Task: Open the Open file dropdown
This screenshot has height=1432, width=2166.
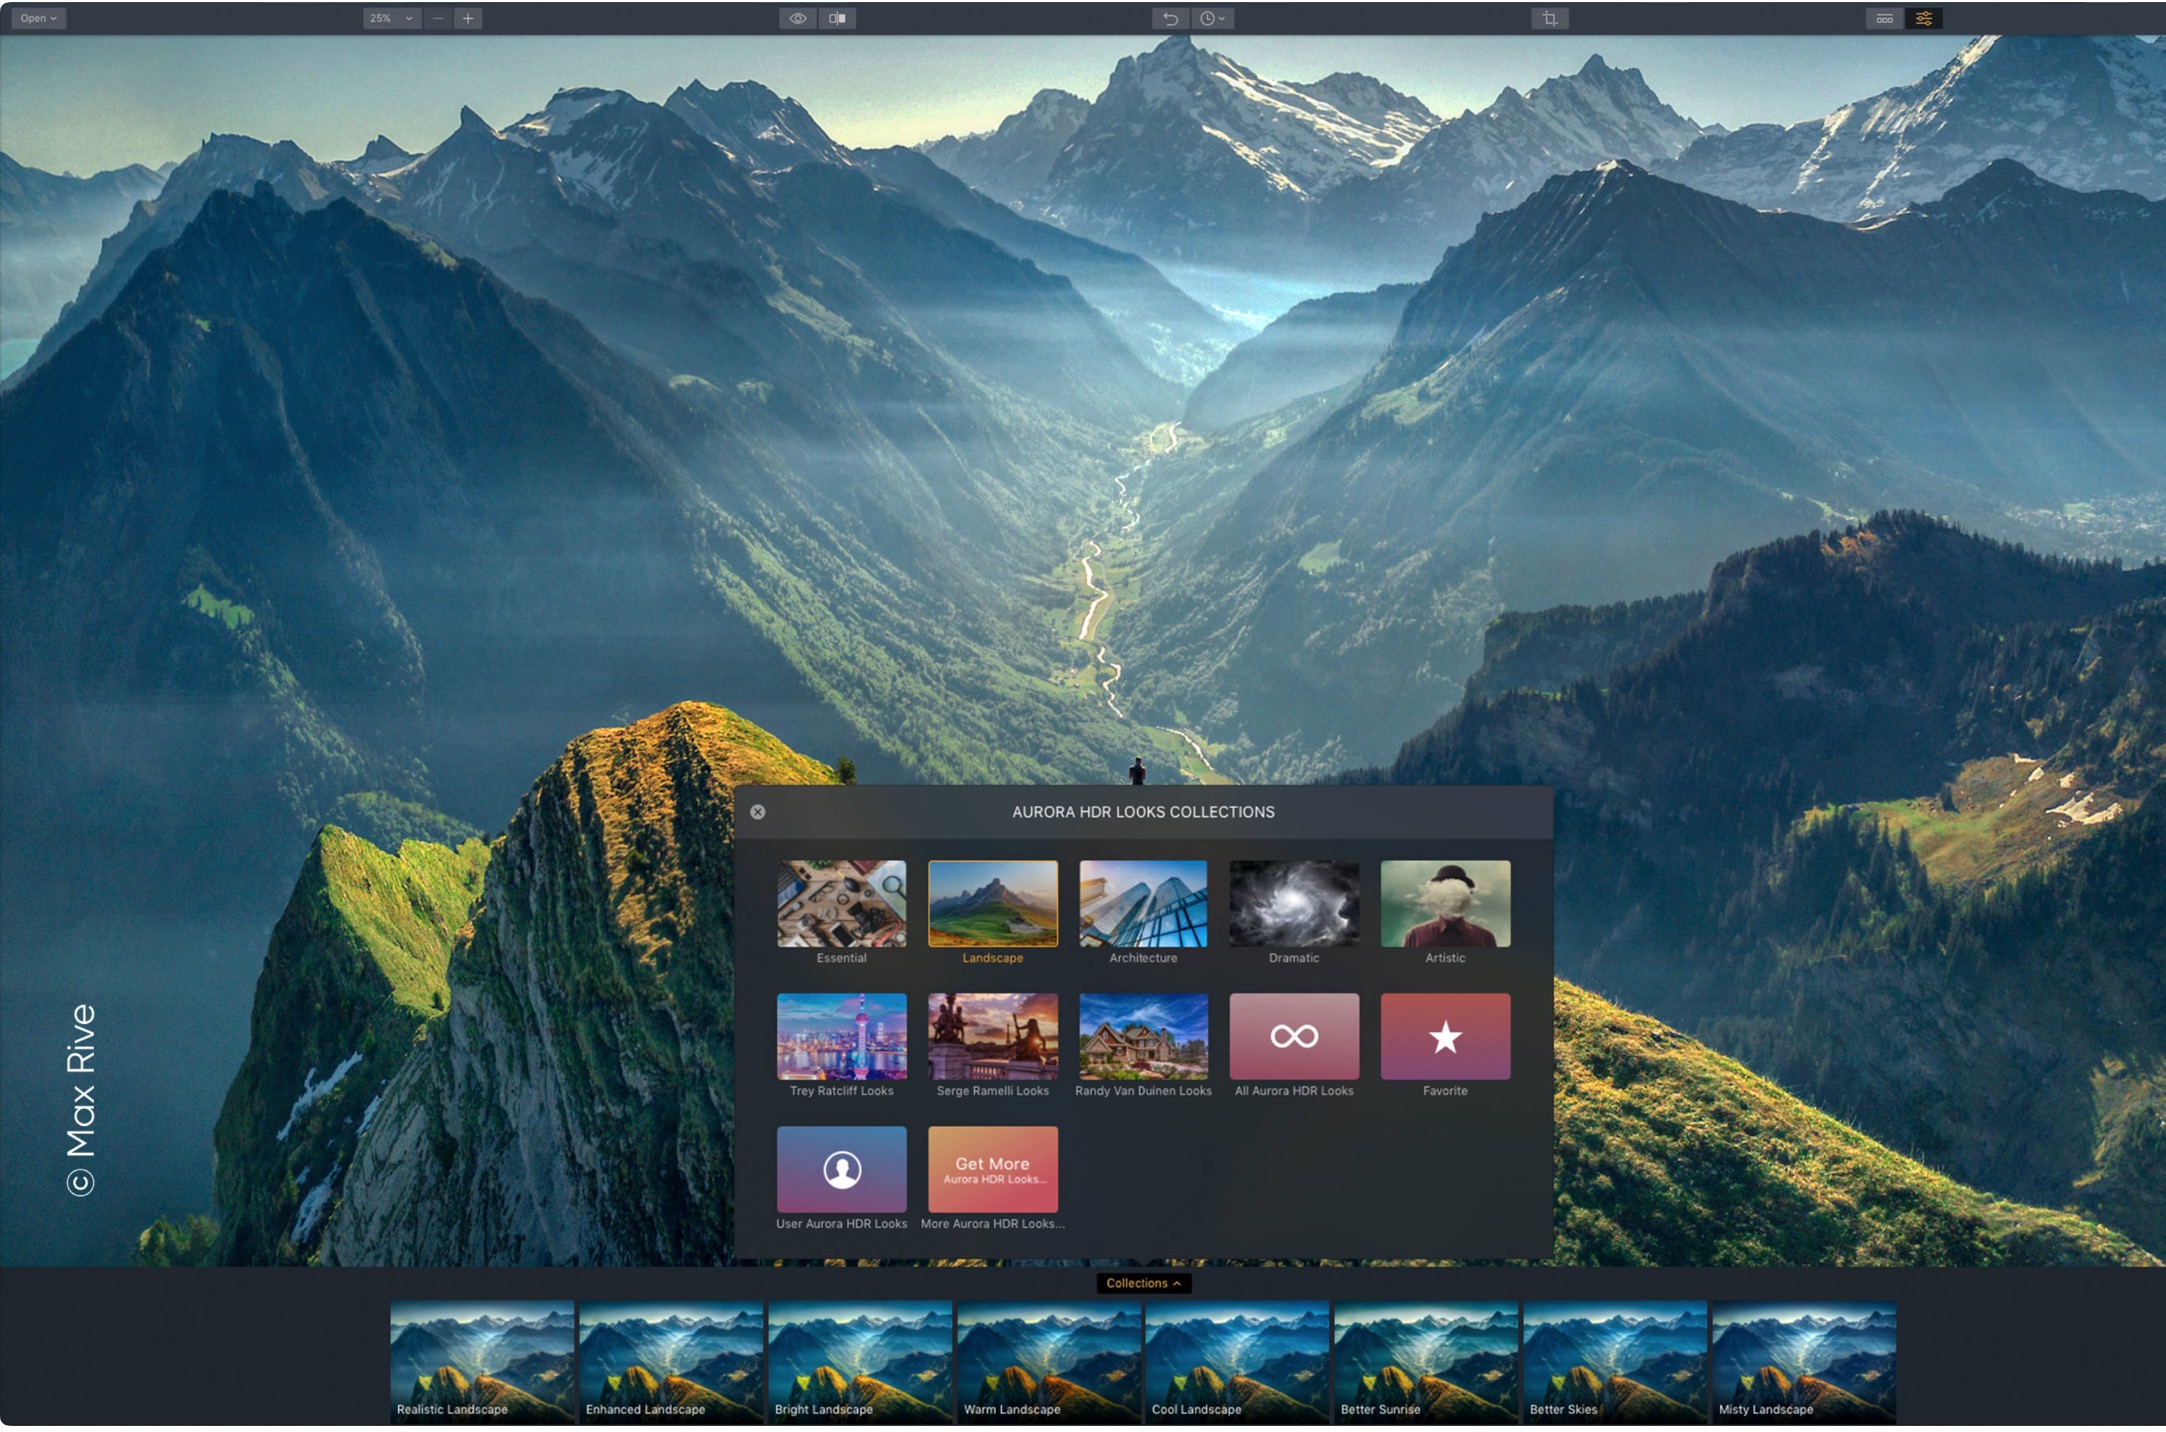Action: 39,18
